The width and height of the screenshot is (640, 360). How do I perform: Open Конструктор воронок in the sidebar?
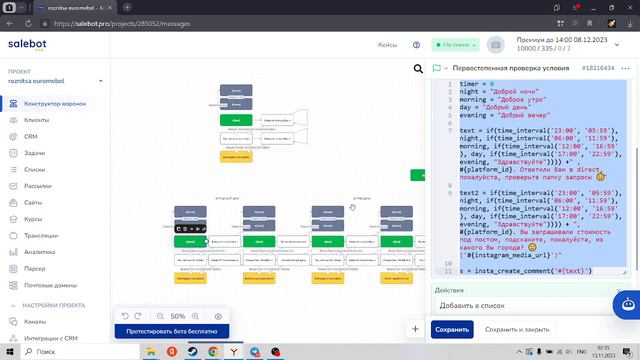pos(55,104)
